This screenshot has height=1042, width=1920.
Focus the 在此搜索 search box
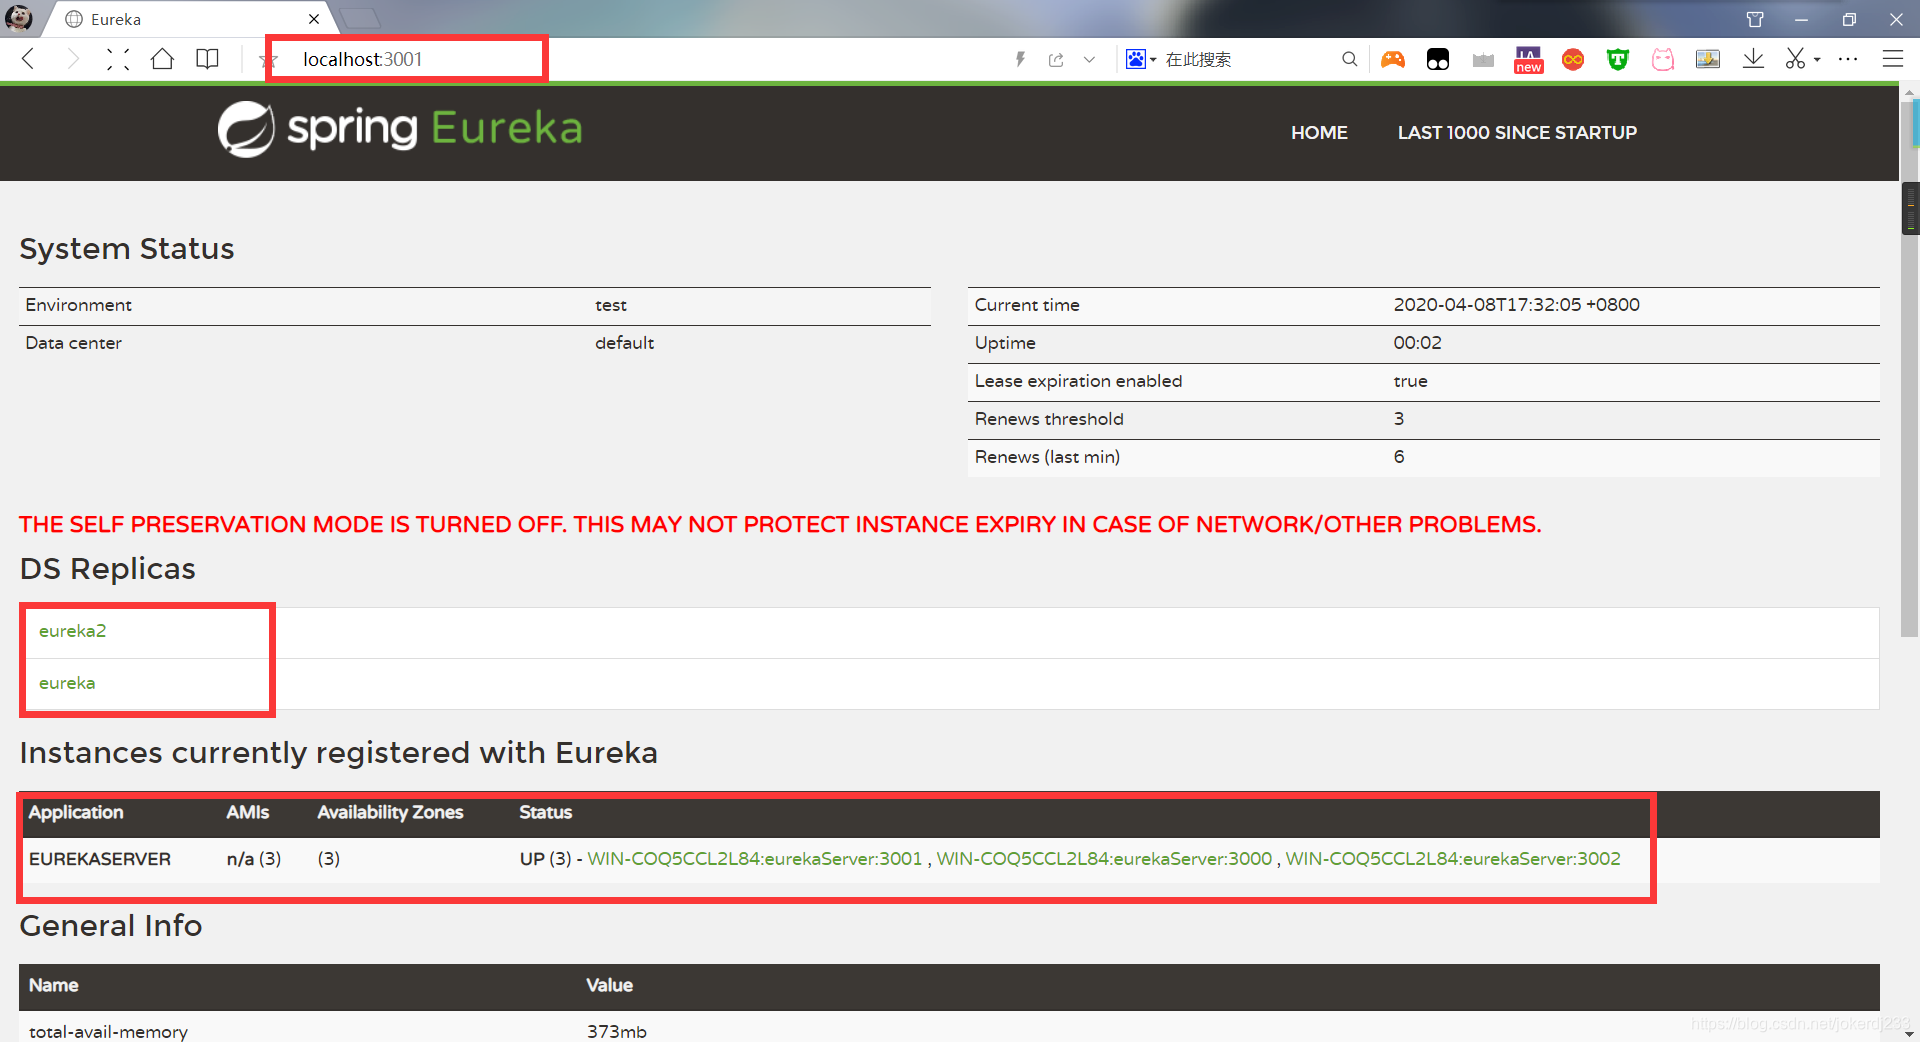[x=1250, y=59]
